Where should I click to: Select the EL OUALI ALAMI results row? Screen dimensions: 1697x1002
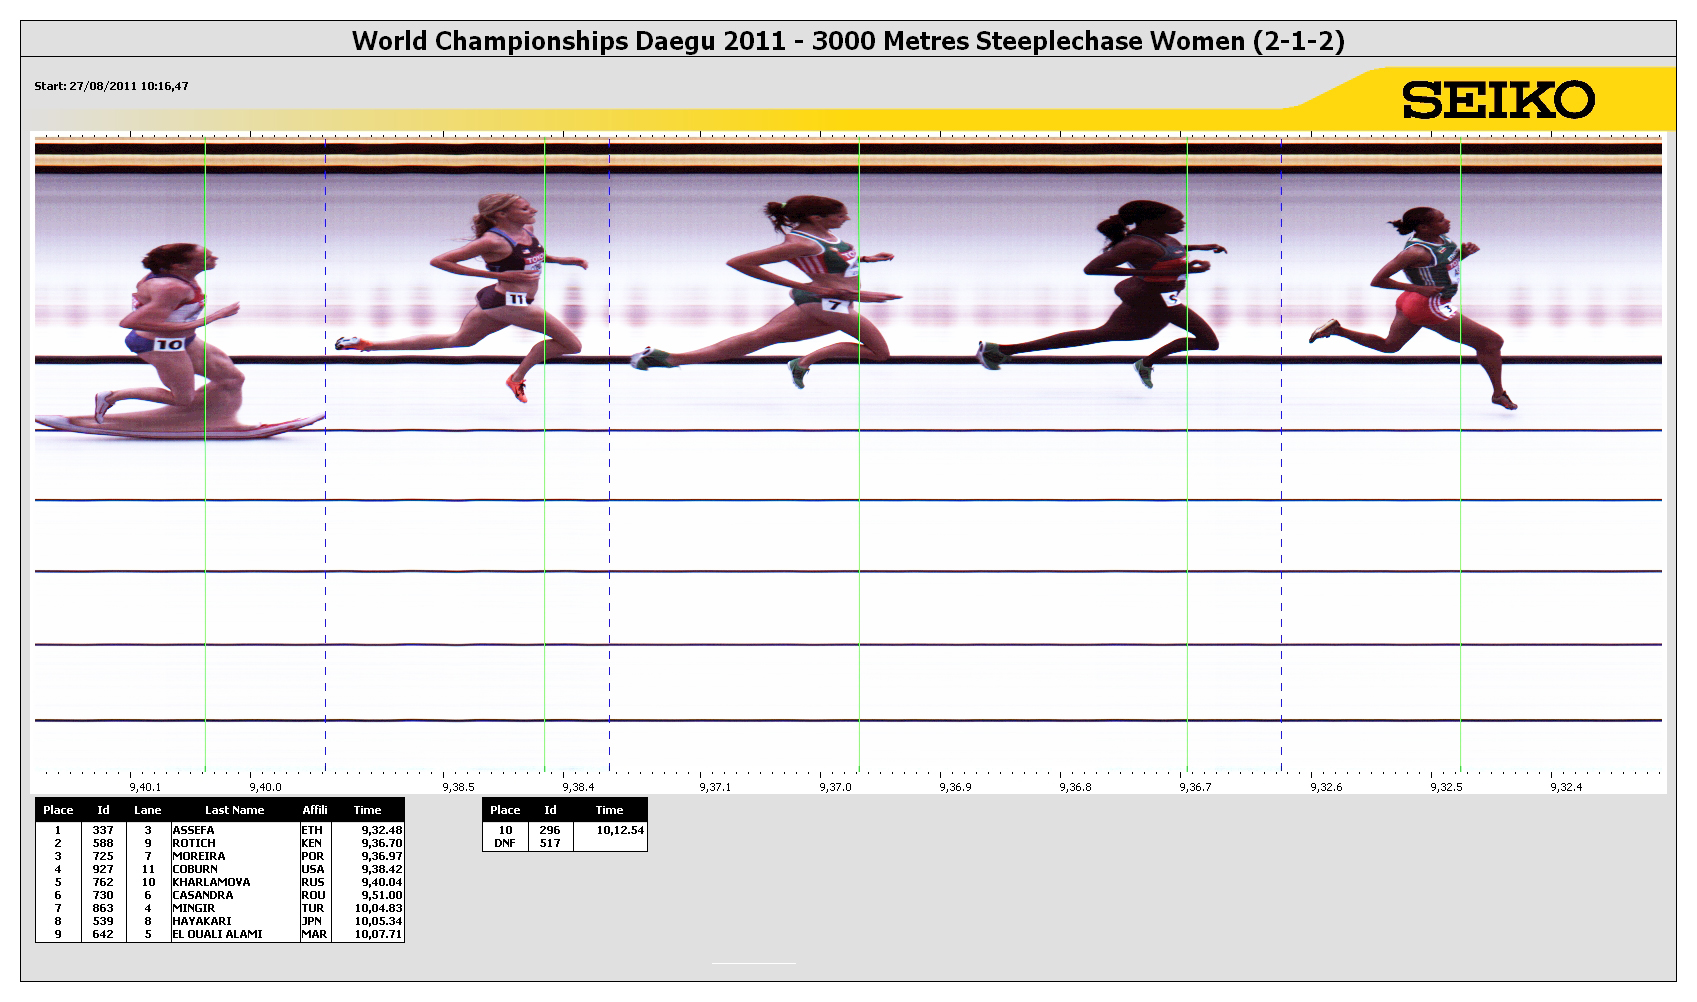[220, 934]
